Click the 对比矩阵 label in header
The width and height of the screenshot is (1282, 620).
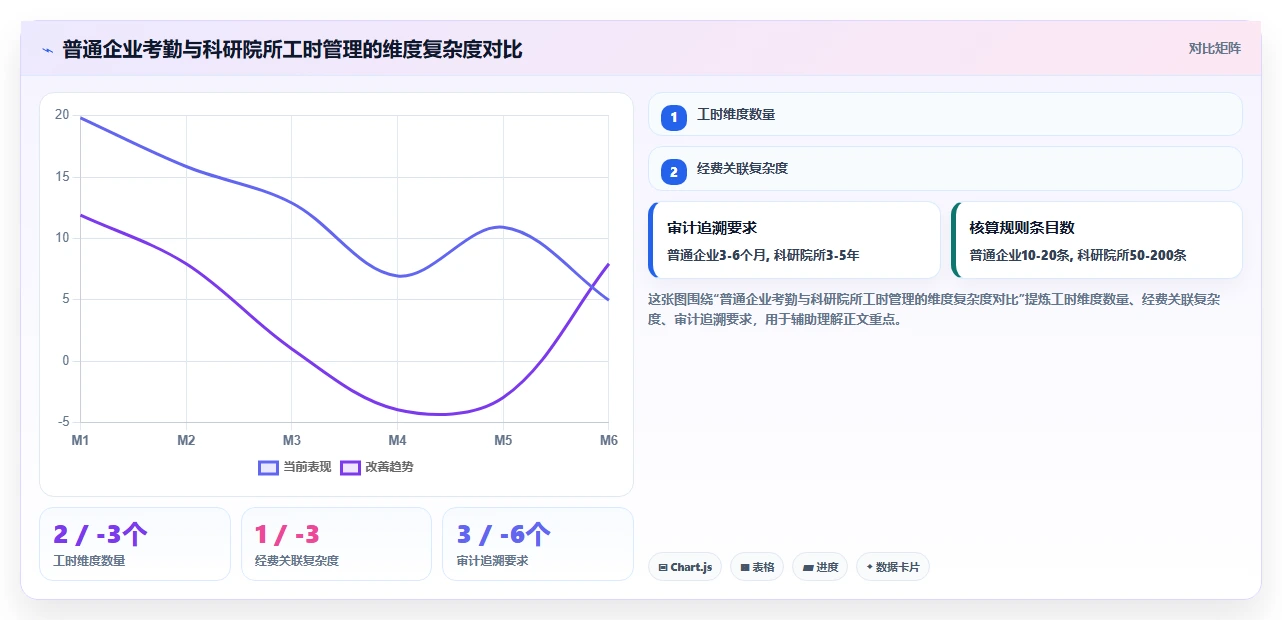click(1214, 48)
